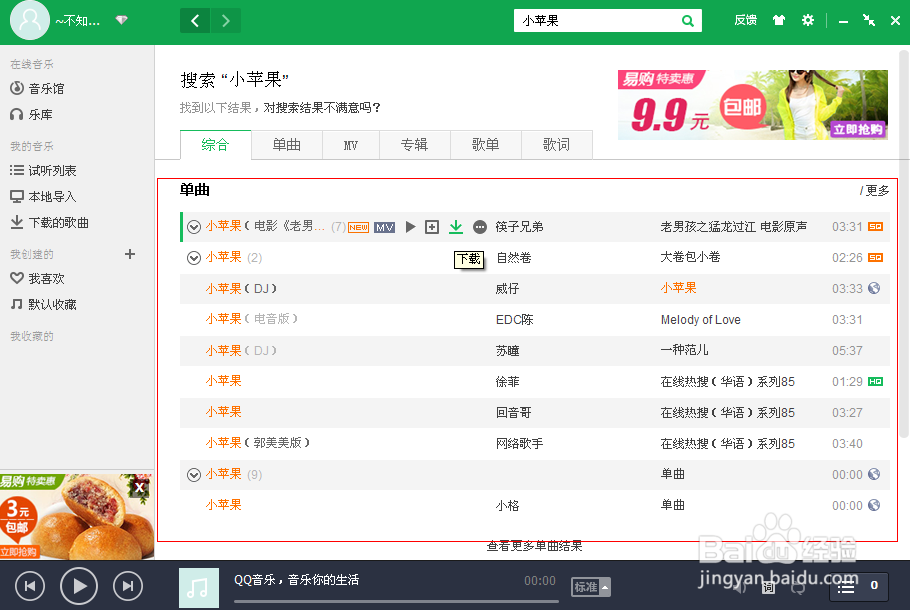Click the search magnifier icon
The width and height of the screenshot is (910, 610).
(x=687, y=21)
